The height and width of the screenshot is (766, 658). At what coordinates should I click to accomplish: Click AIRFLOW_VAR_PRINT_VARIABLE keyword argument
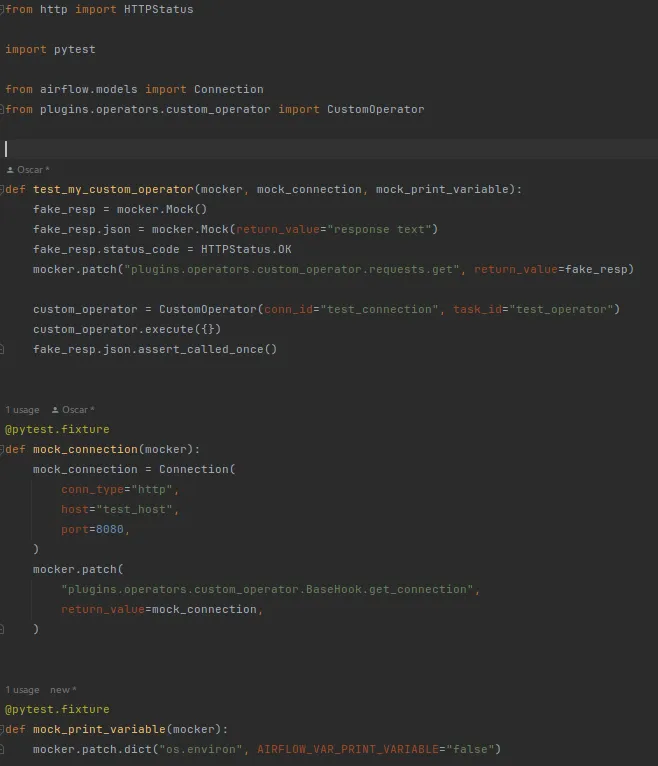point(348,749)
